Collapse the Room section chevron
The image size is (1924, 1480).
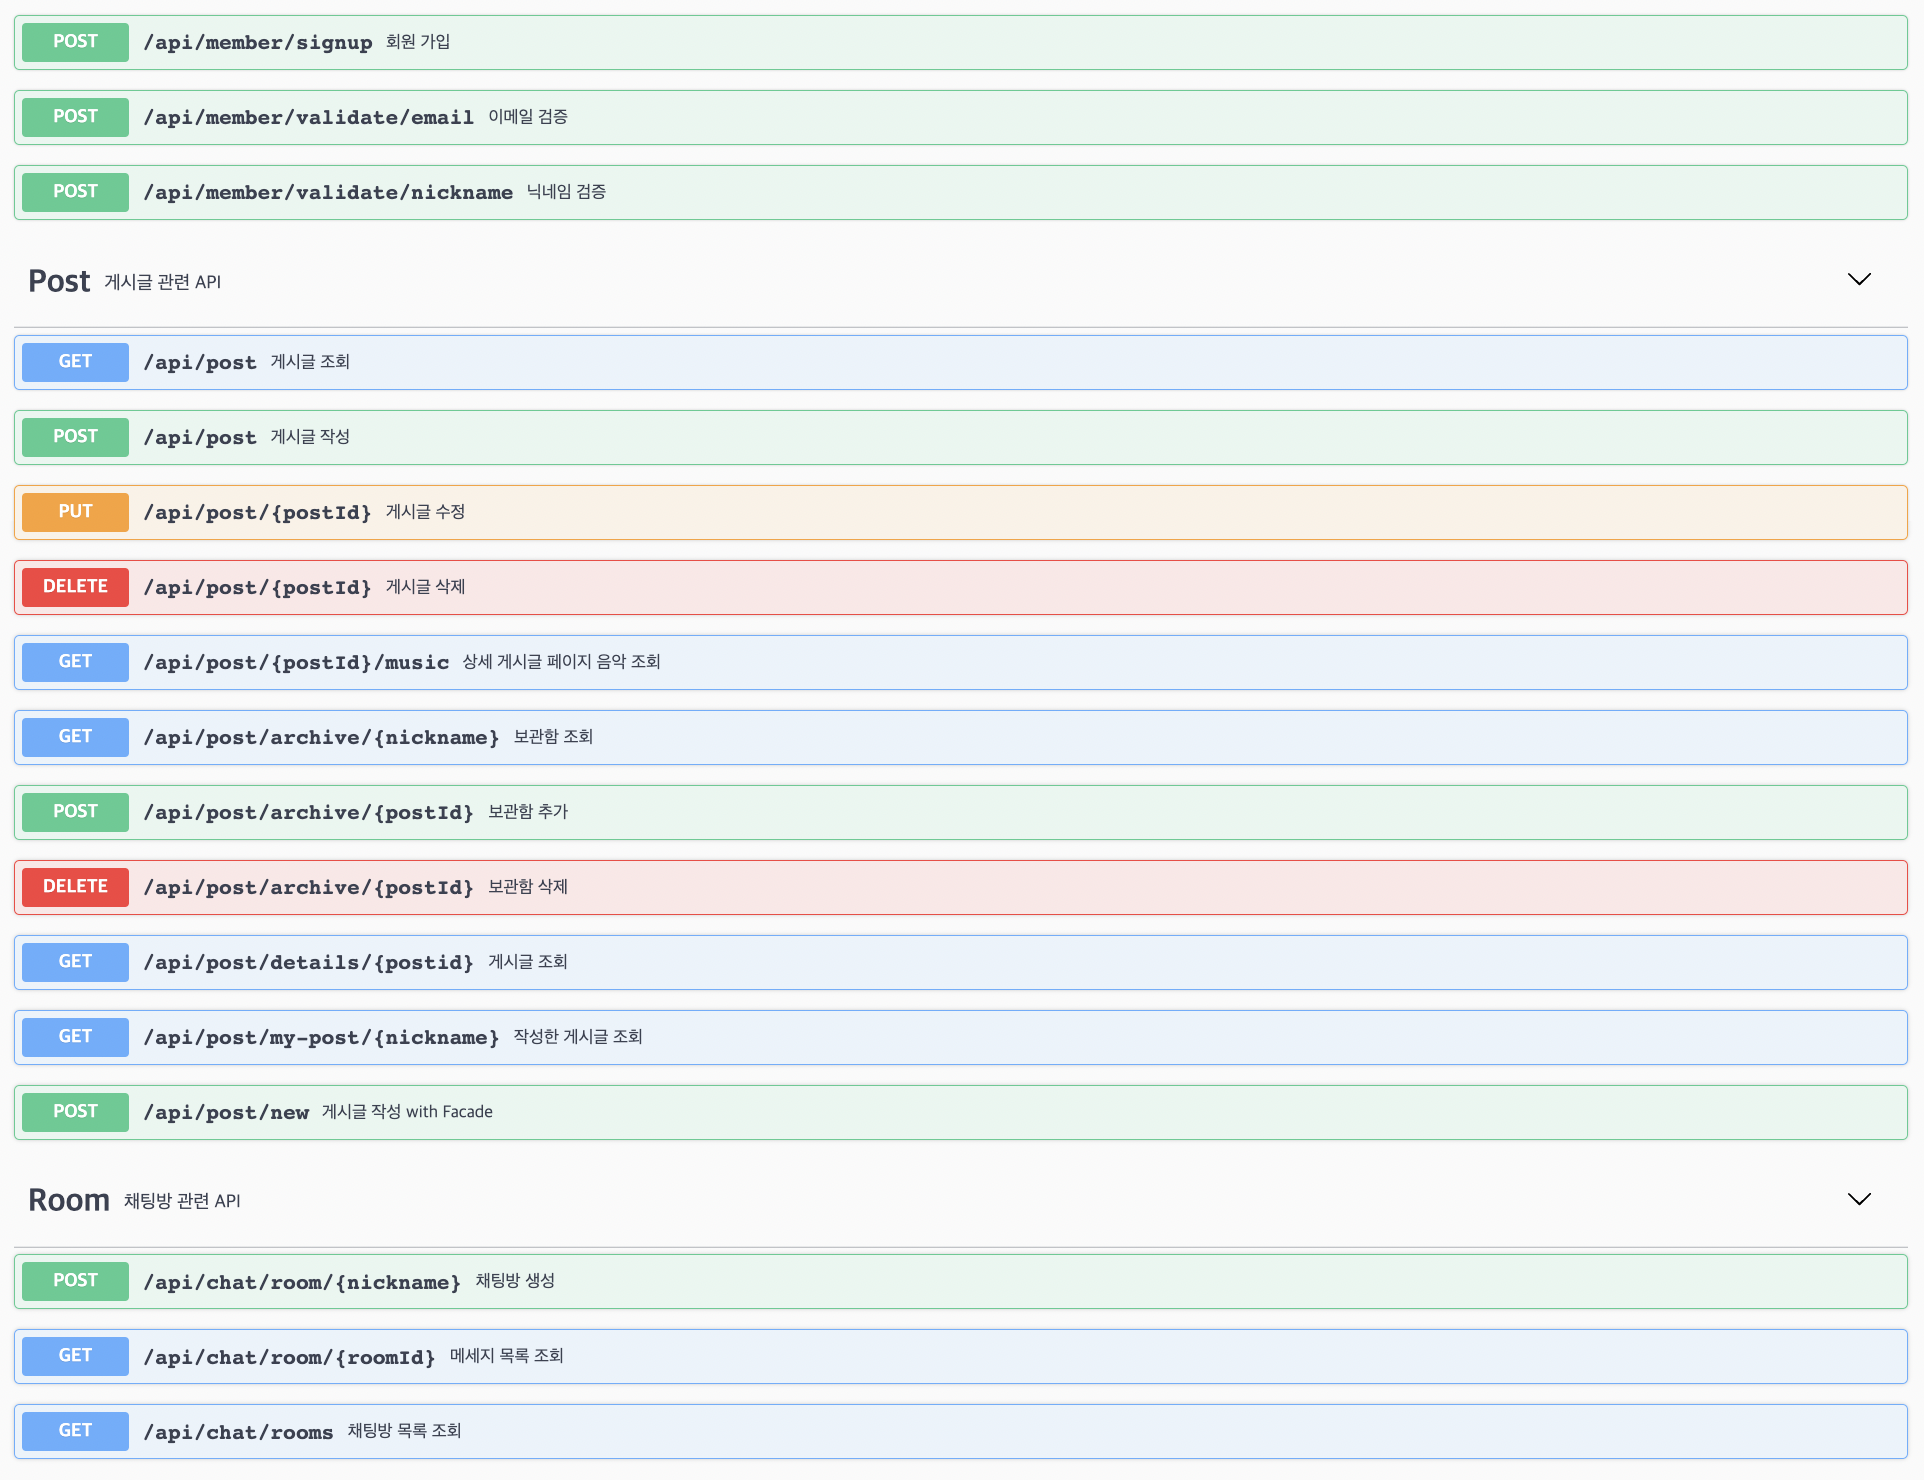coord(1858,1199)
